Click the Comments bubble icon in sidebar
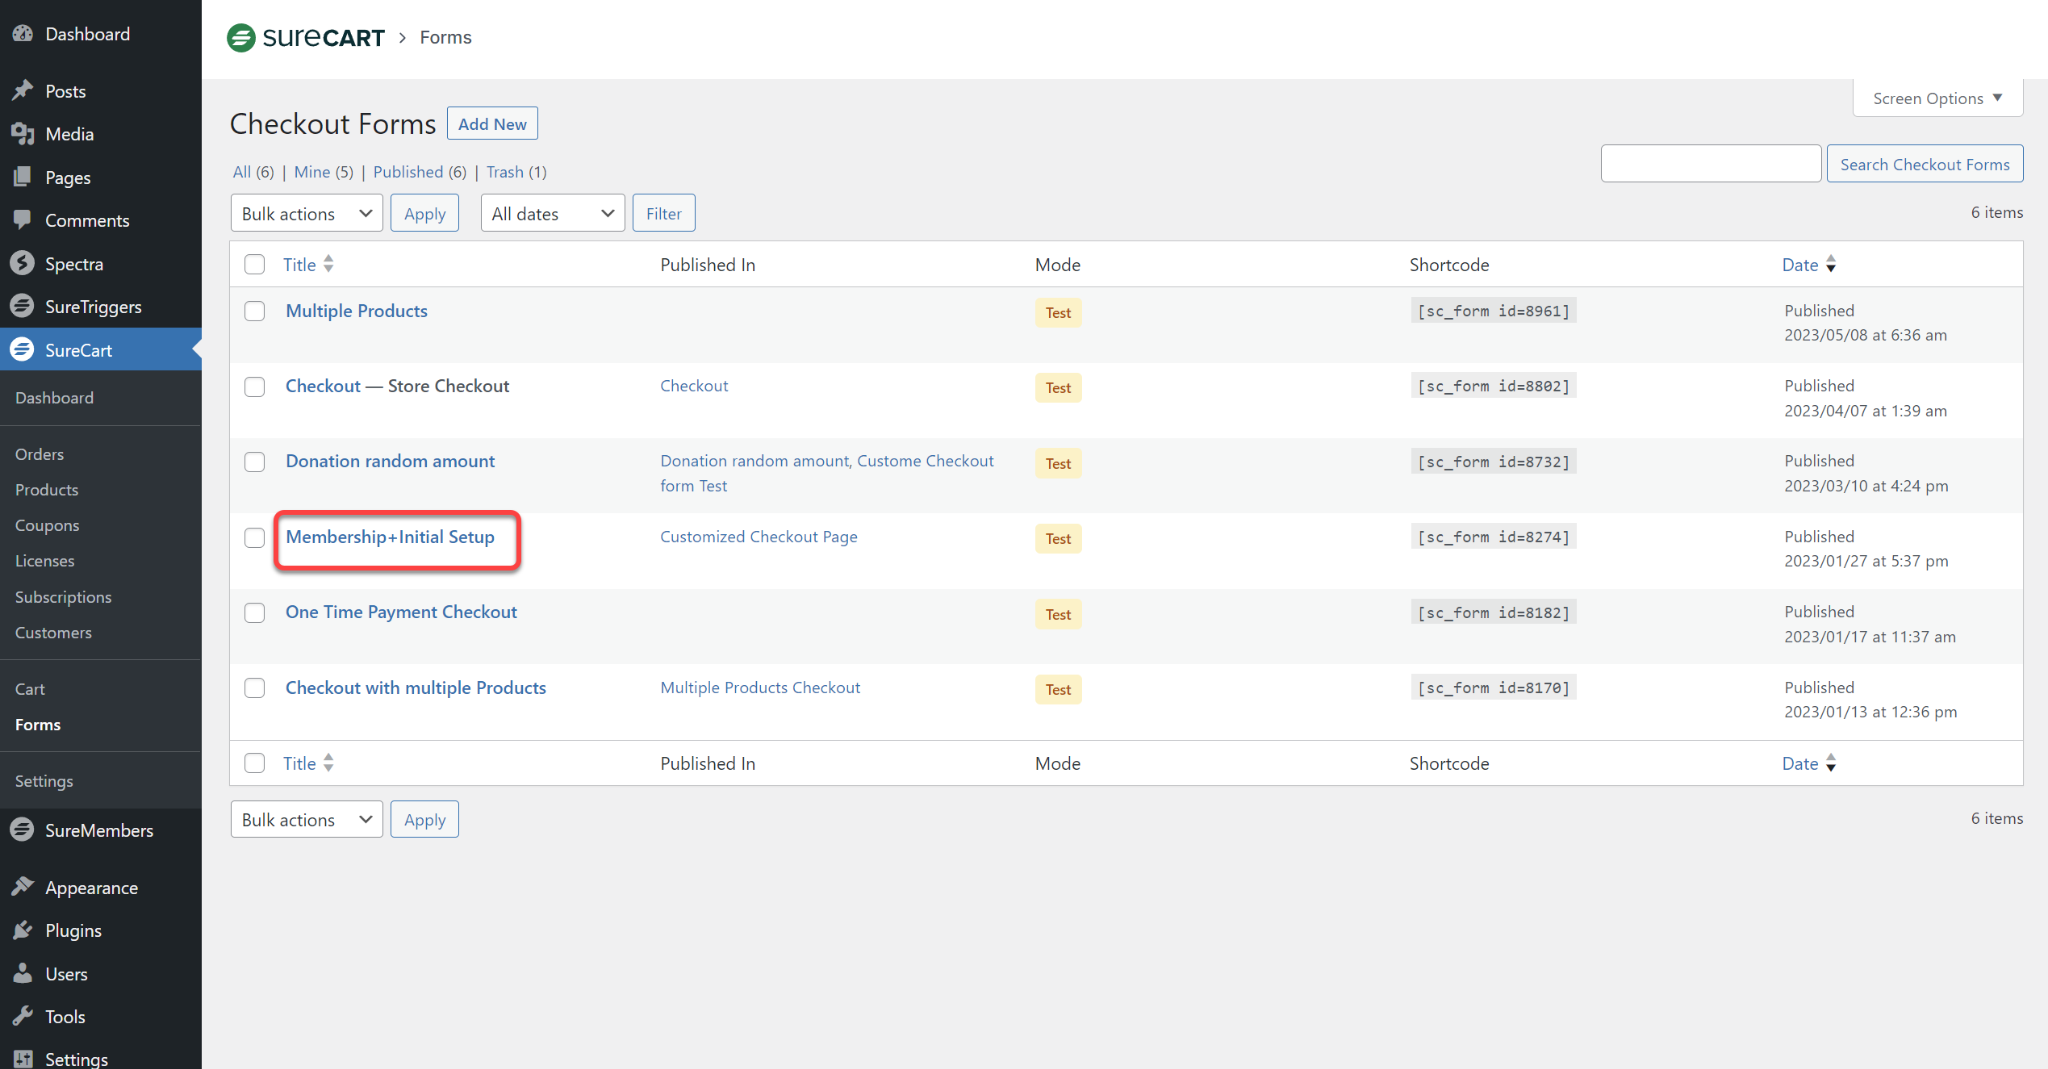Image resolution: width=2048 pixels, height=1069 pixels. [x=23, y=220]
